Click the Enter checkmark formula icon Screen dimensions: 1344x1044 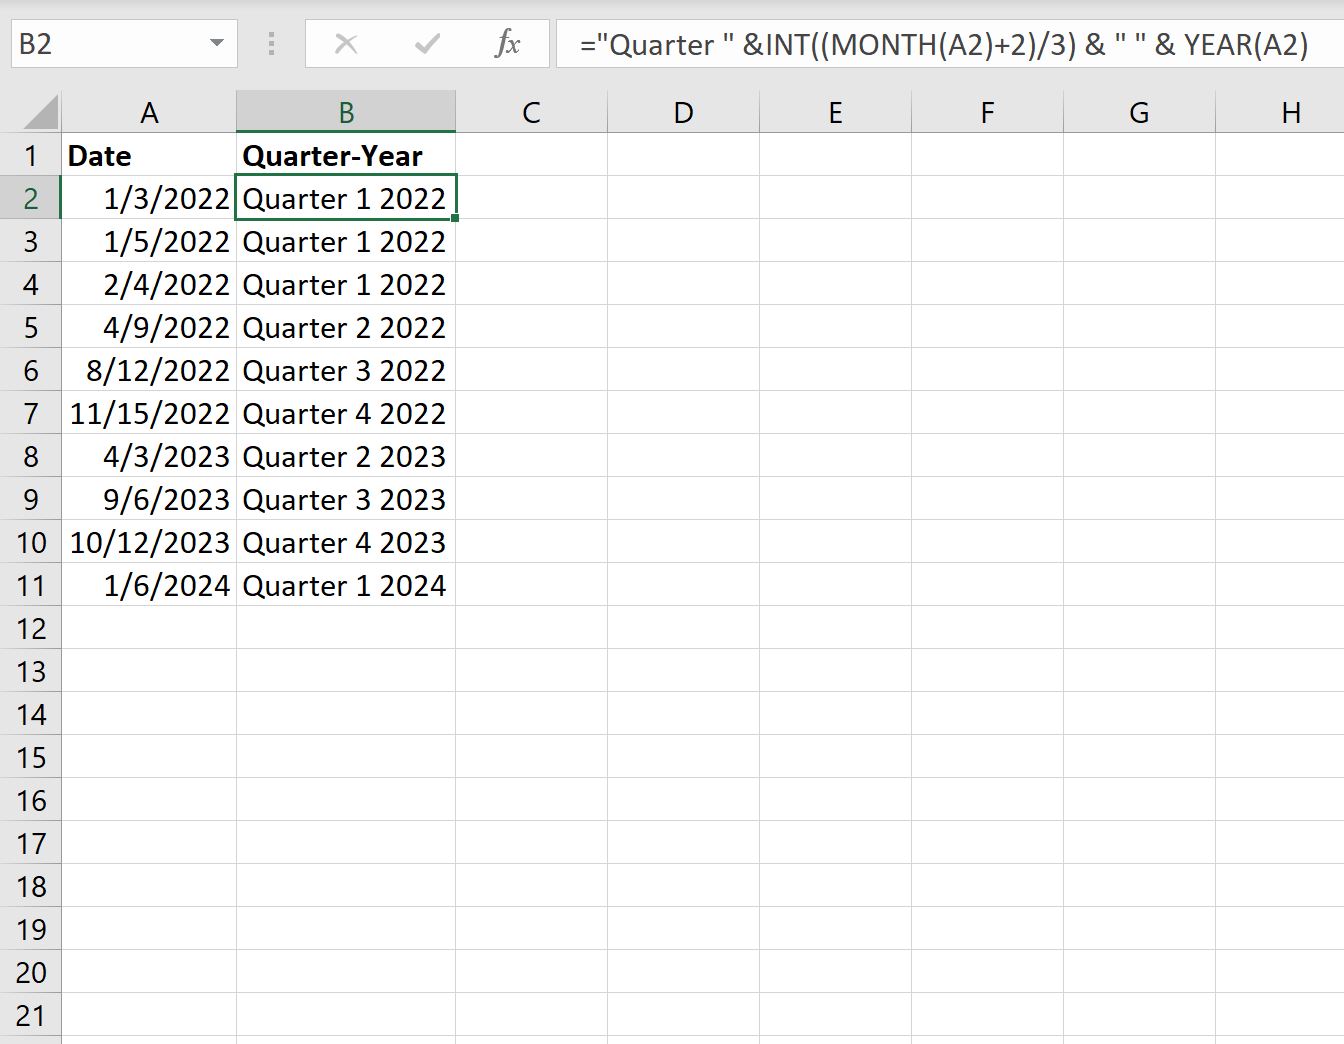427,44
